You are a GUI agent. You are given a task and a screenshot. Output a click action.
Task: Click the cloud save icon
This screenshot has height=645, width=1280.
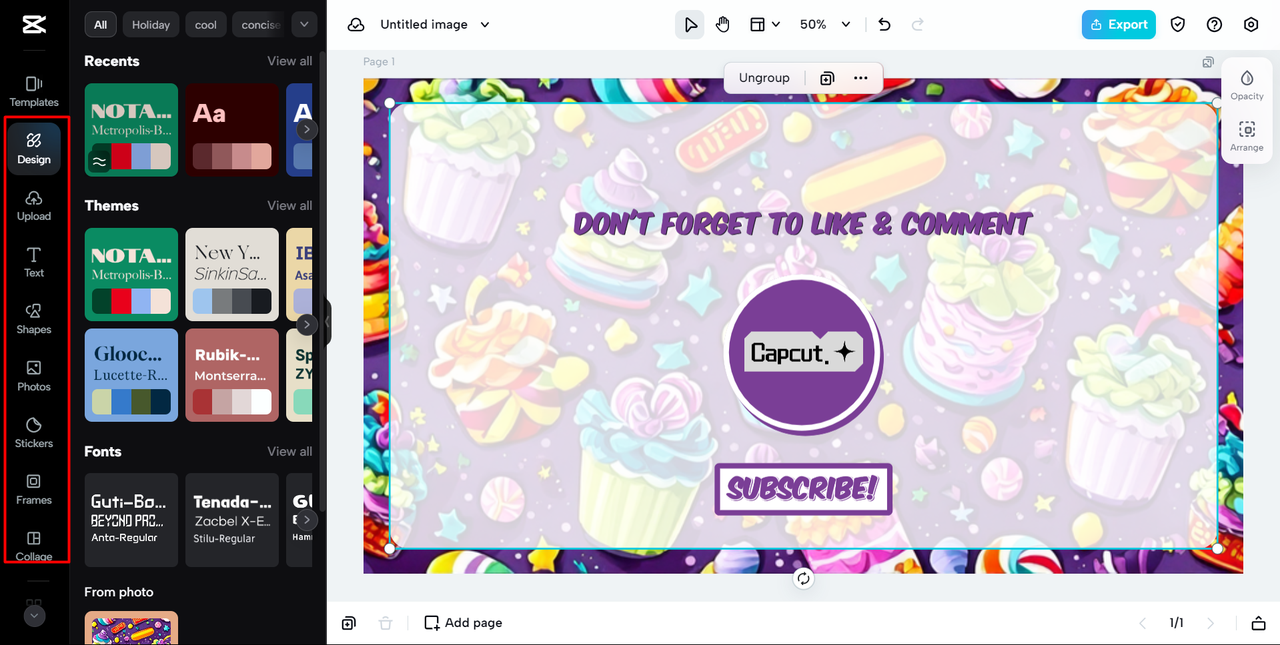tap(356, 25)
